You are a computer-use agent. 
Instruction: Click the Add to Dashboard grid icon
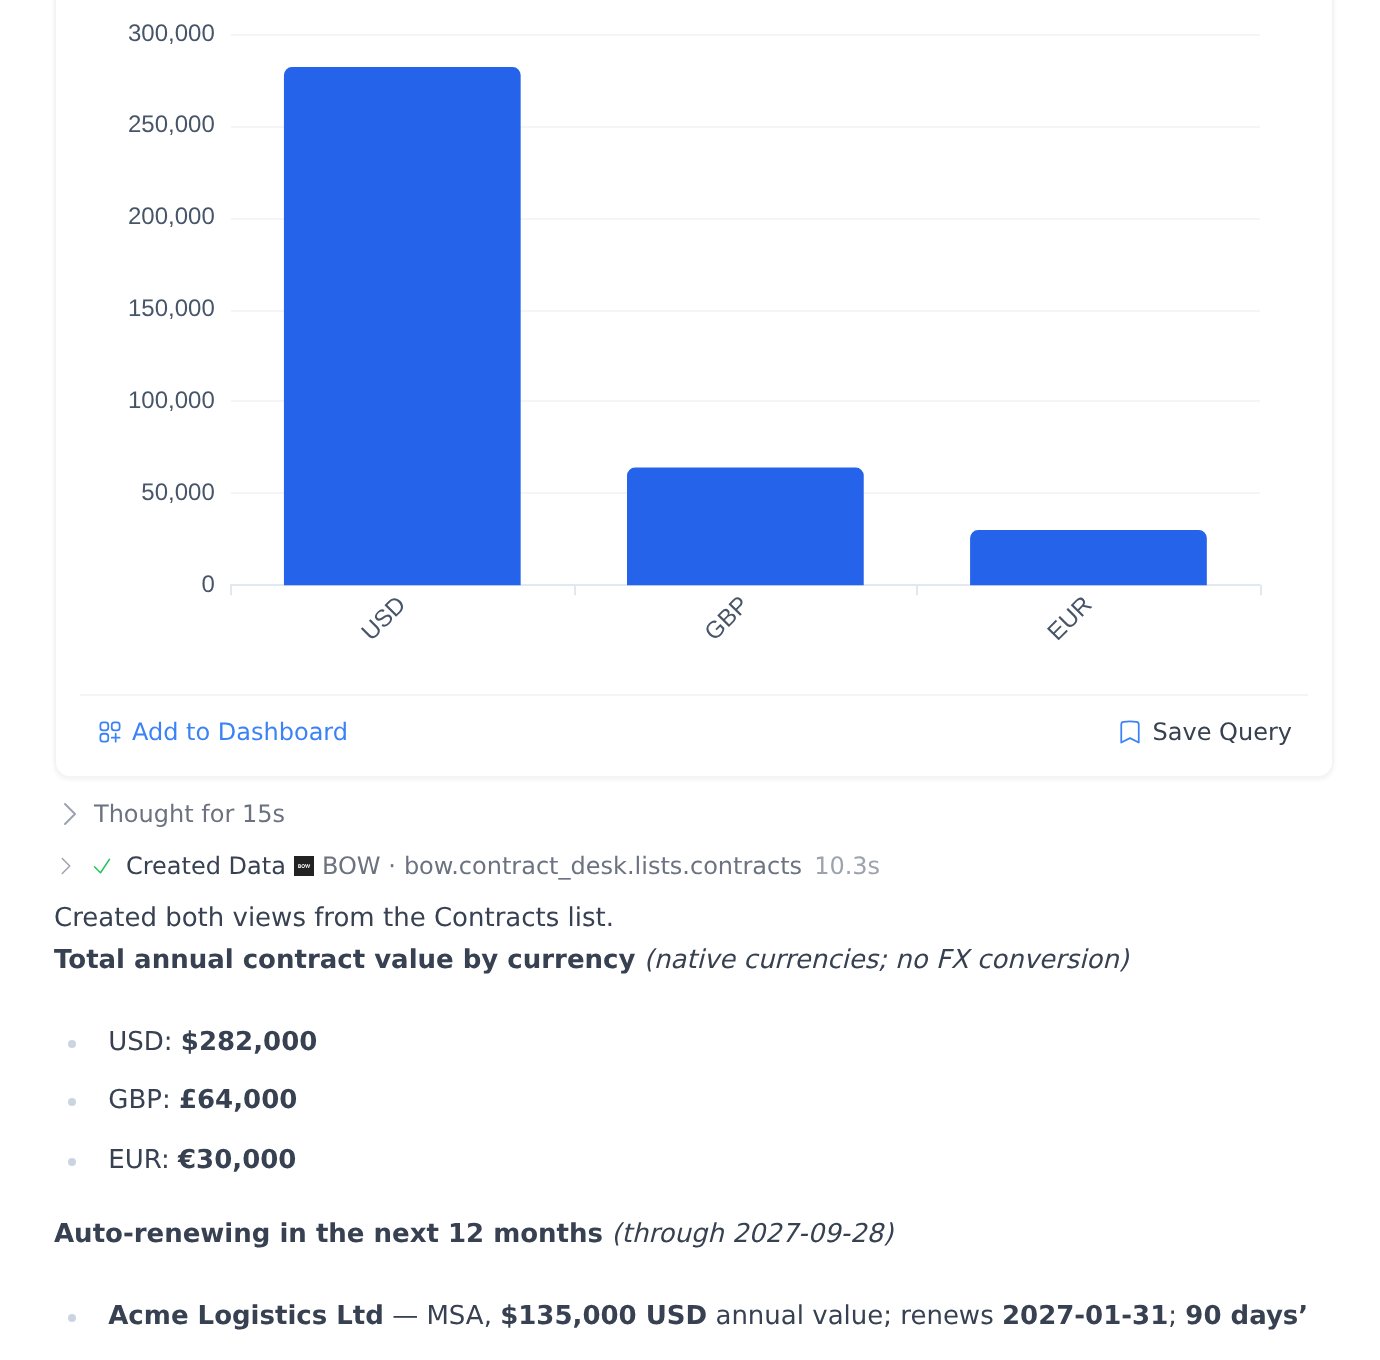[110, 732]
